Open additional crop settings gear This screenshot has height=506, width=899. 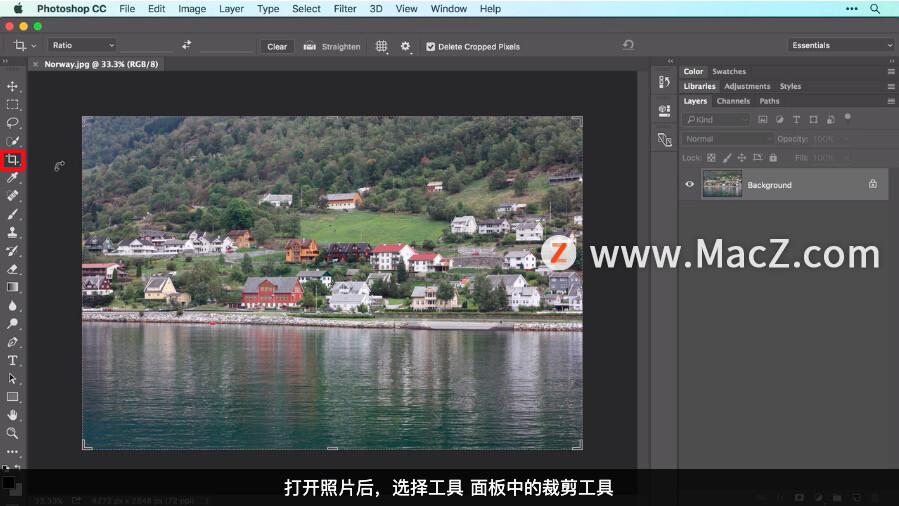click(x=405, y=46)
